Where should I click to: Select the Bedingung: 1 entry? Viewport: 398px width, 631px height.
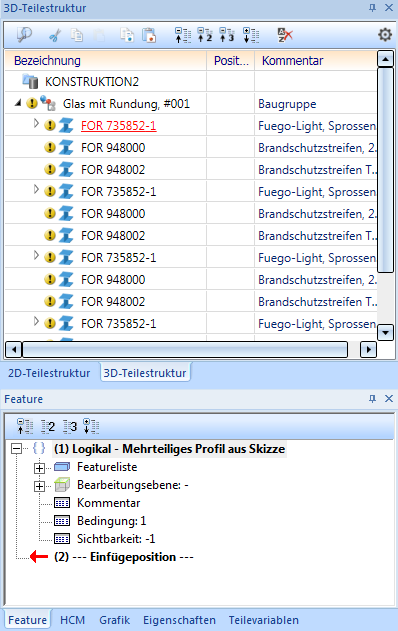point(111,521)
